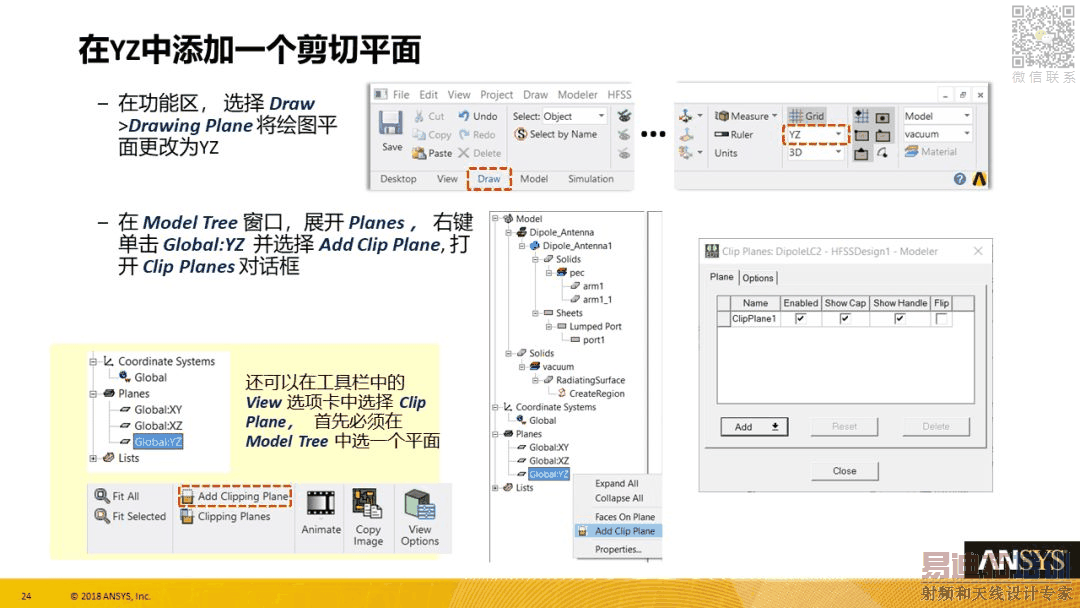Select the arm1_1 tree item
The width and height of the screenshot is (1080, 608).
click(x=596, y=299)
